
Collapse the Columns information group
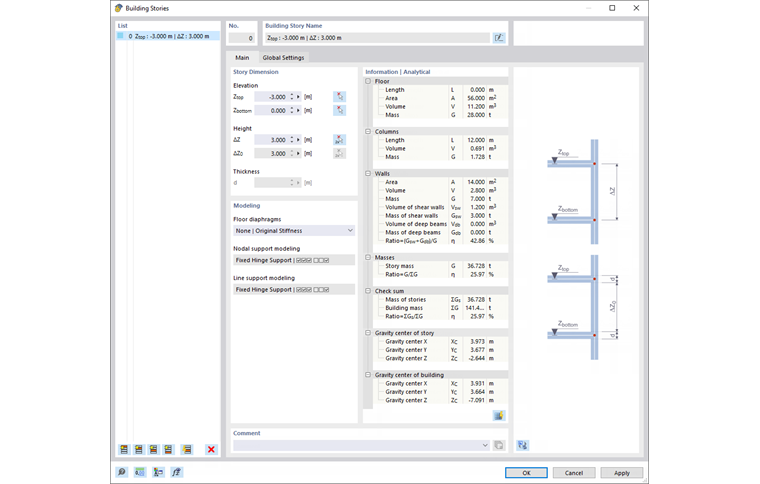[368, 131]
